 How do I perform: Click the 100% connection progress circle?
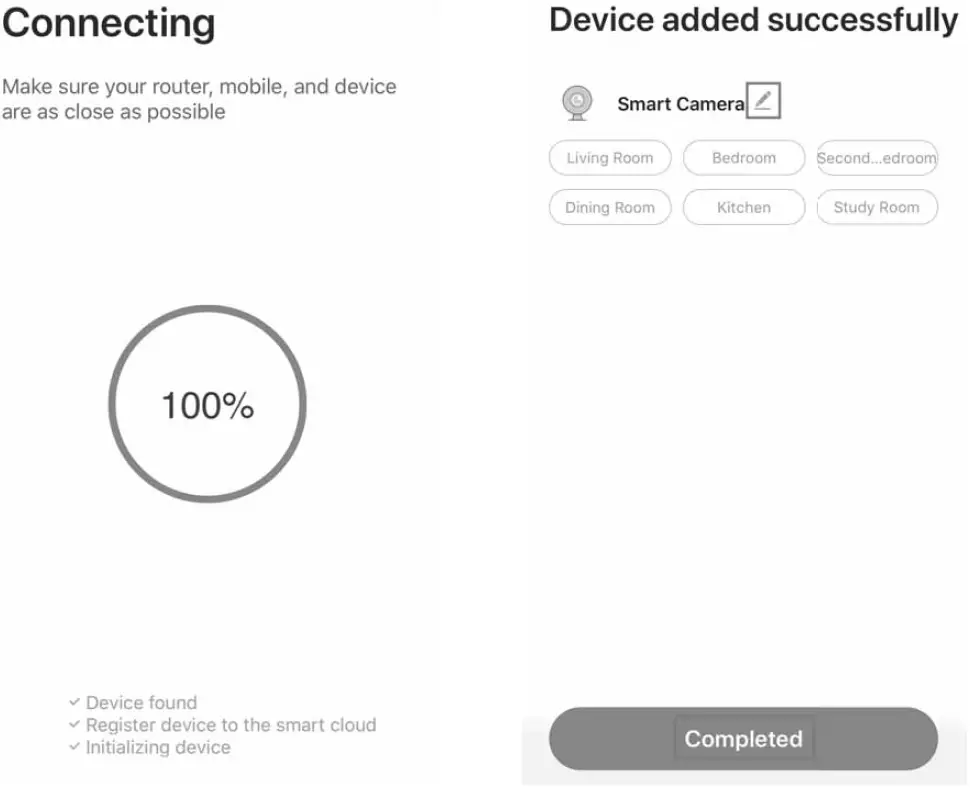click(x=207, y=405)
